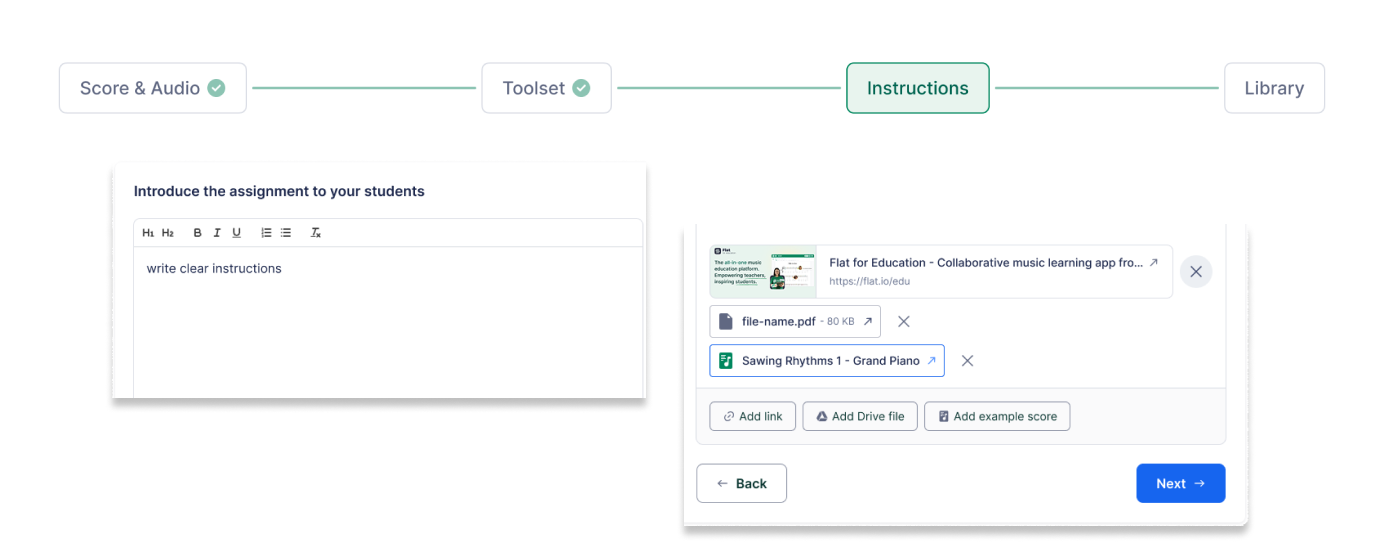Insert a bulleted list

[286, 233]
